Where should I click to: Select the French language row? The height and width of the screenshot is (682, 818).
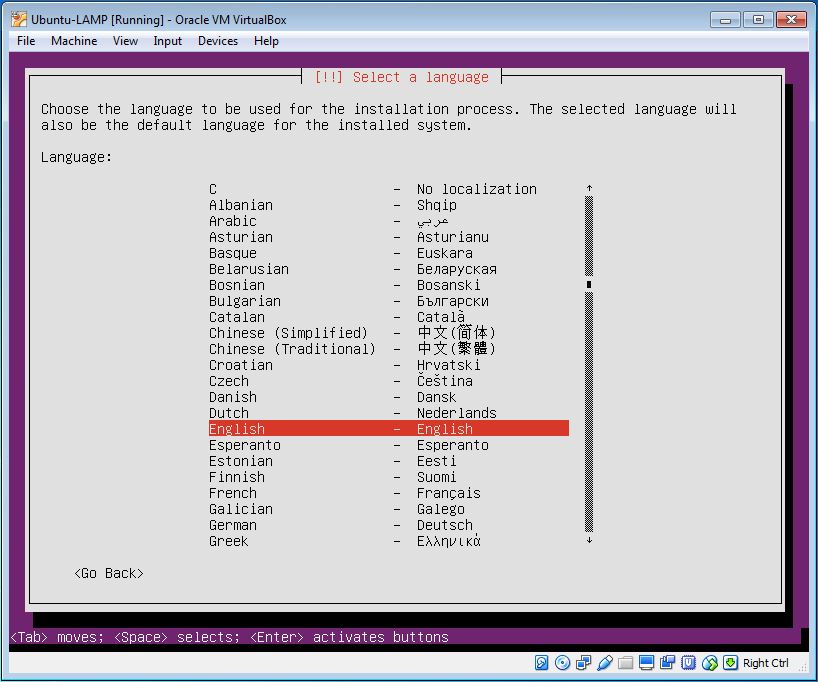click(x=389, y=493)
